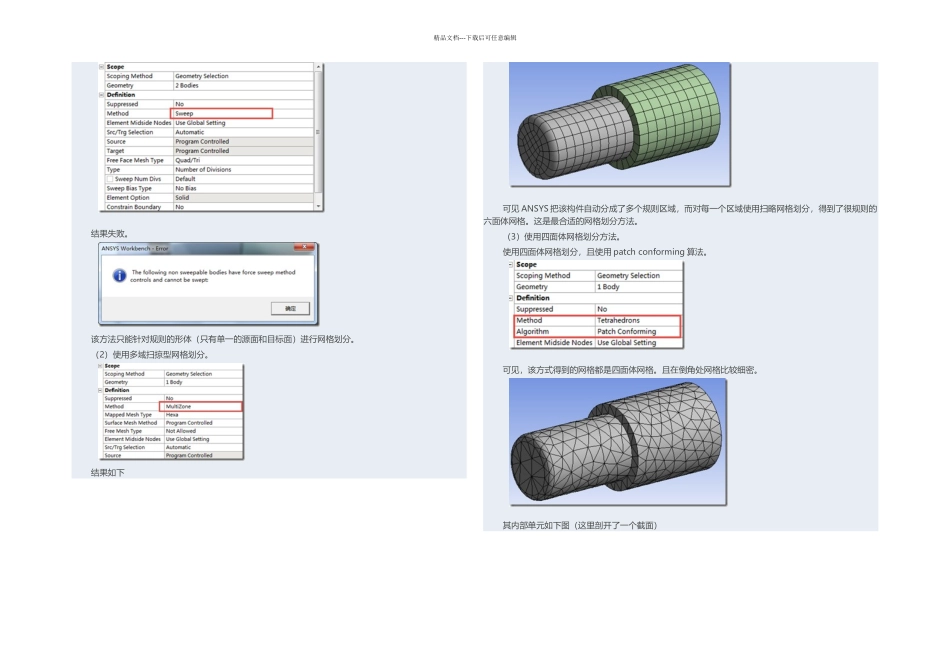
Task: Click the scroll-down arrow of the Sweep table
Action: tap(317, 207)
